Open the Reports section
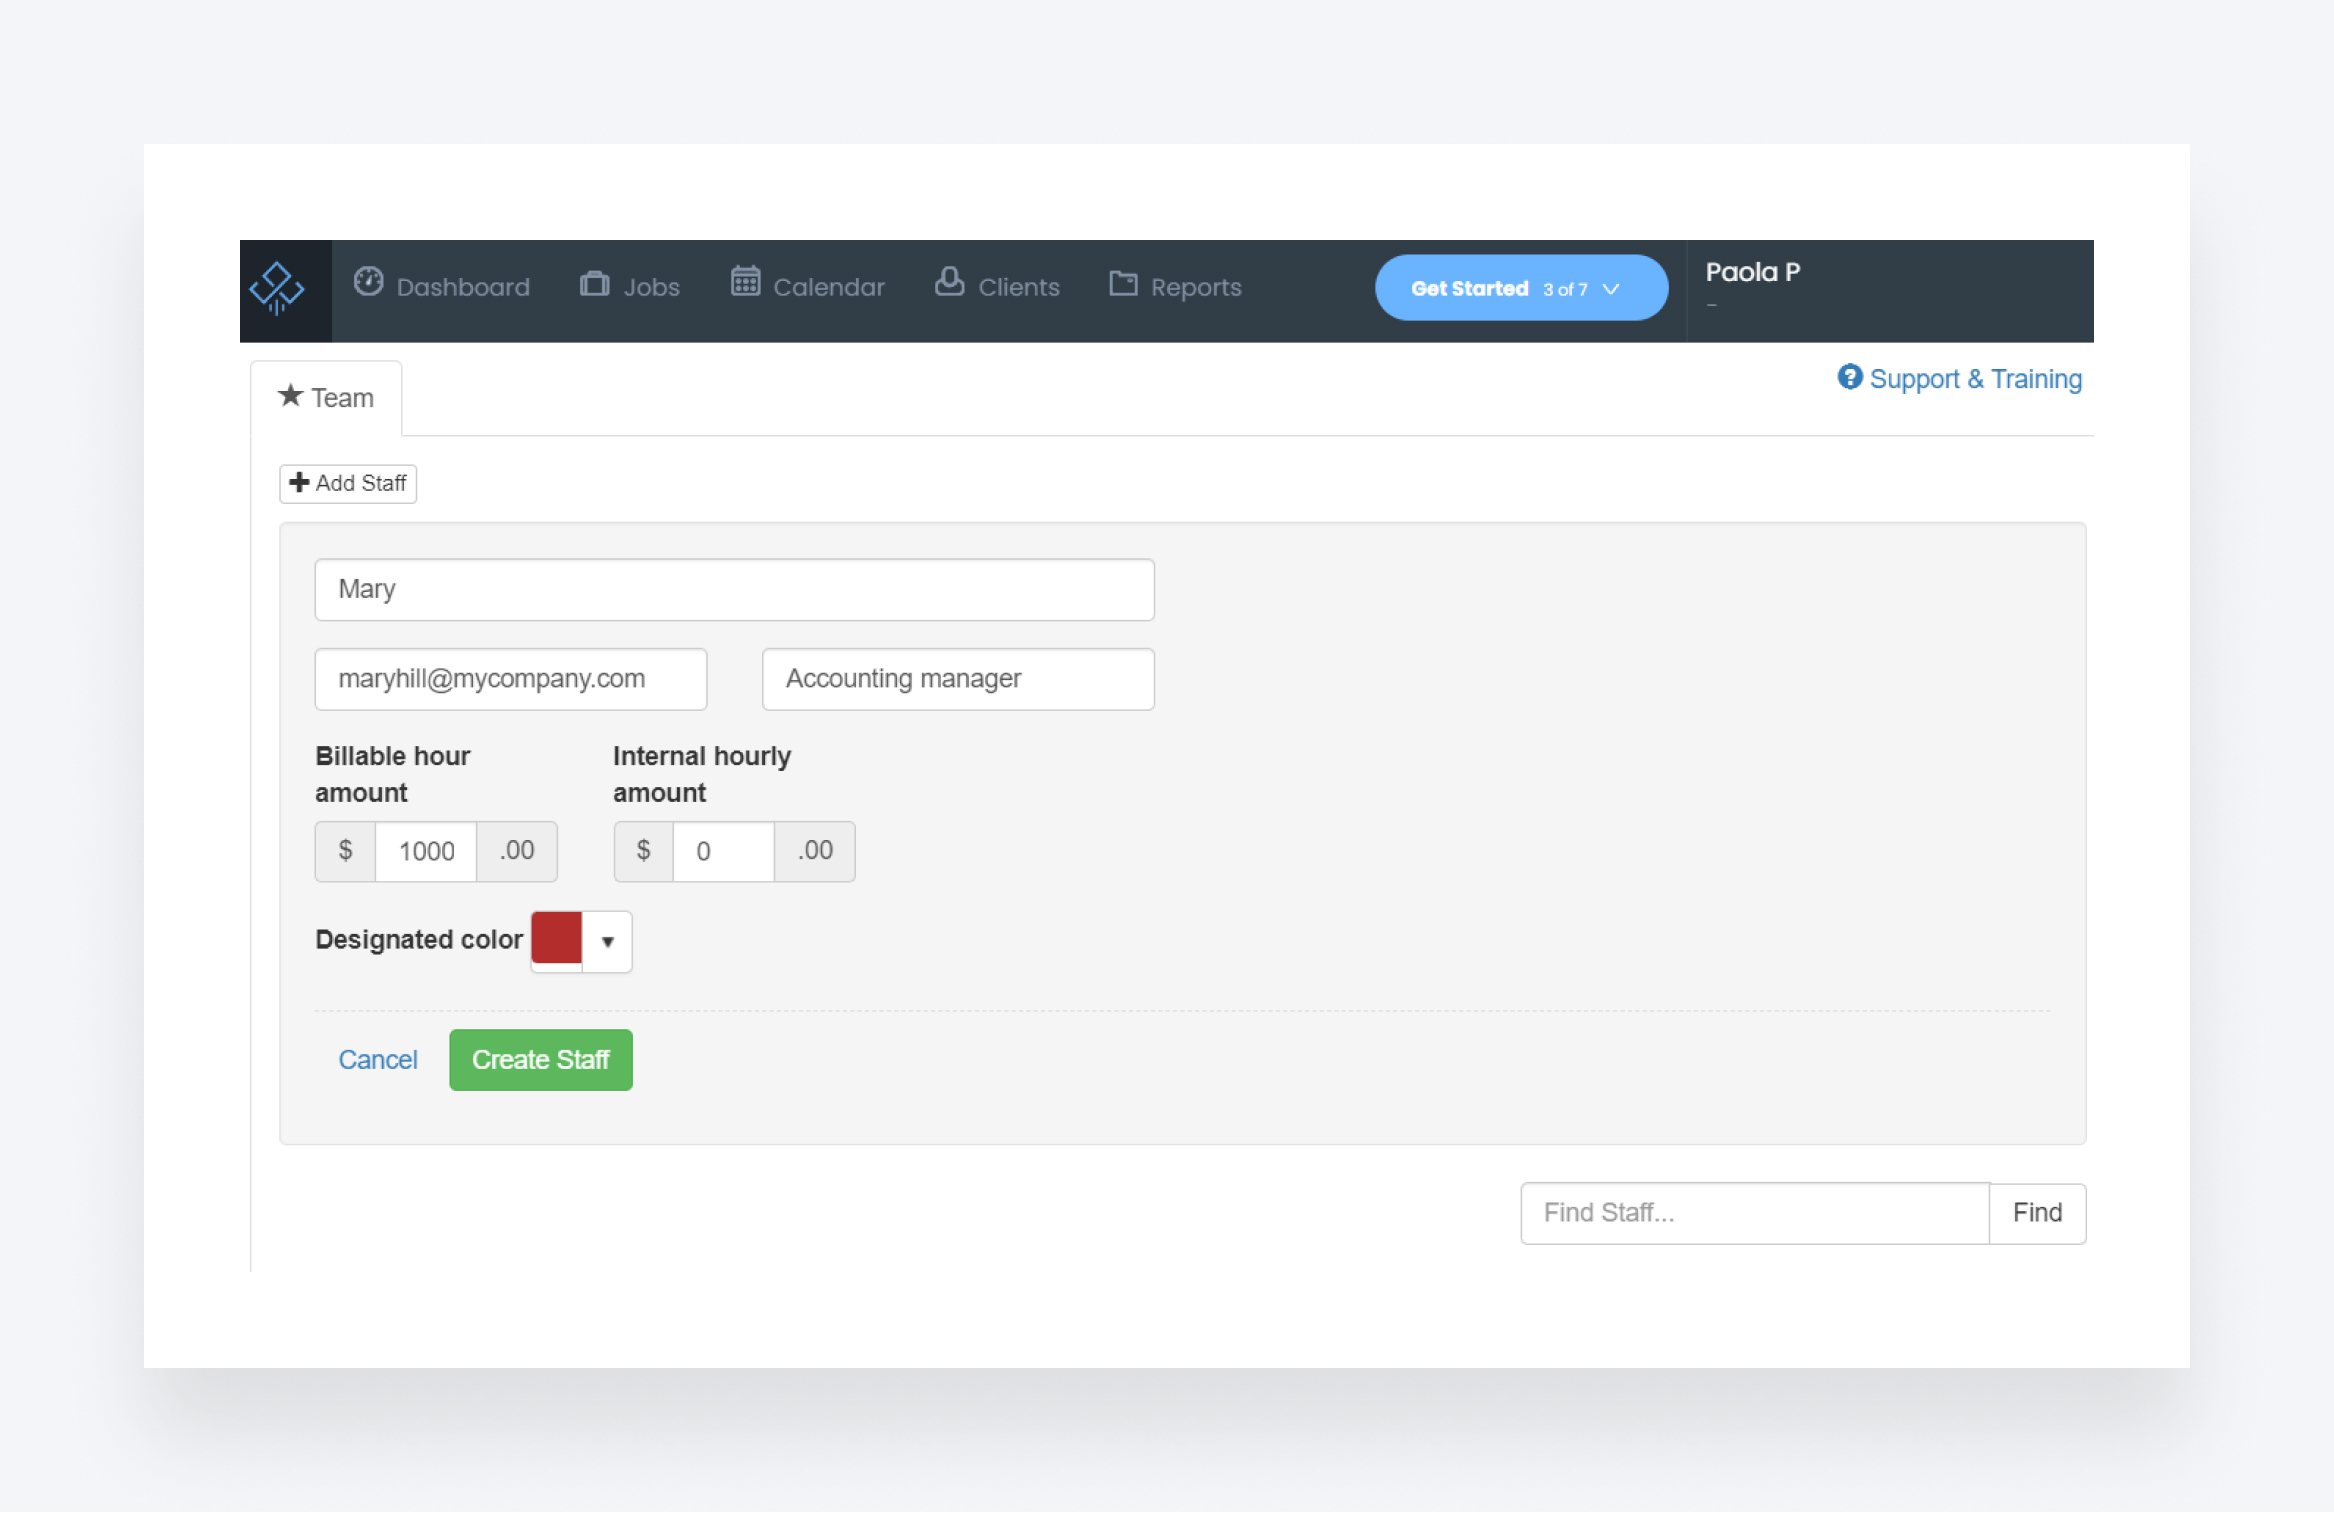The width and height of the screenshot is (2334, 1530). [1196, 287]
